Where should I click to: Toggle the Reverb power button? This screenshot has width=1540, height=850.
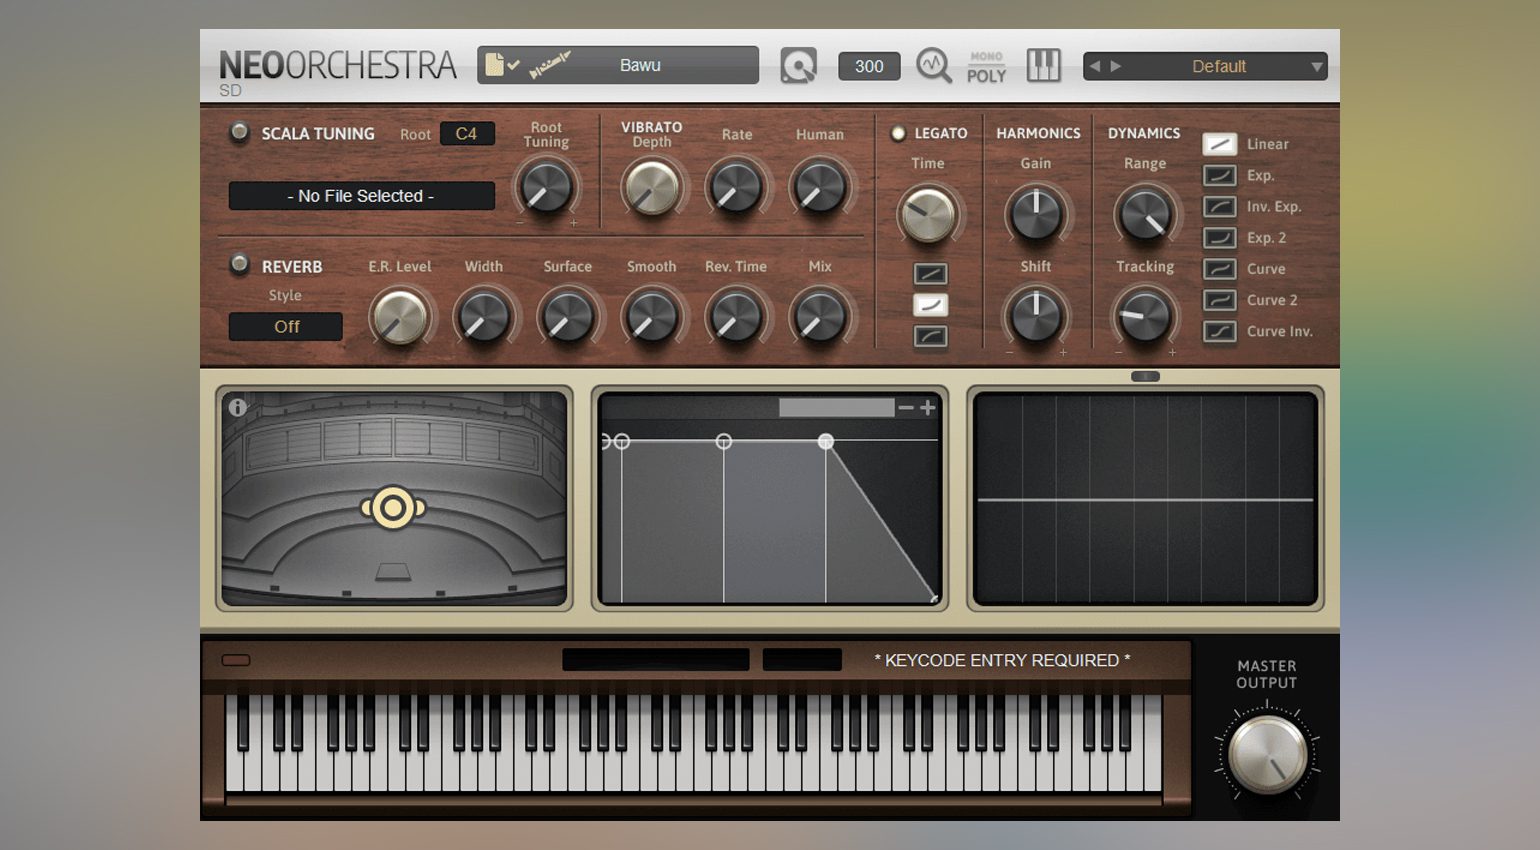[239, 264]
